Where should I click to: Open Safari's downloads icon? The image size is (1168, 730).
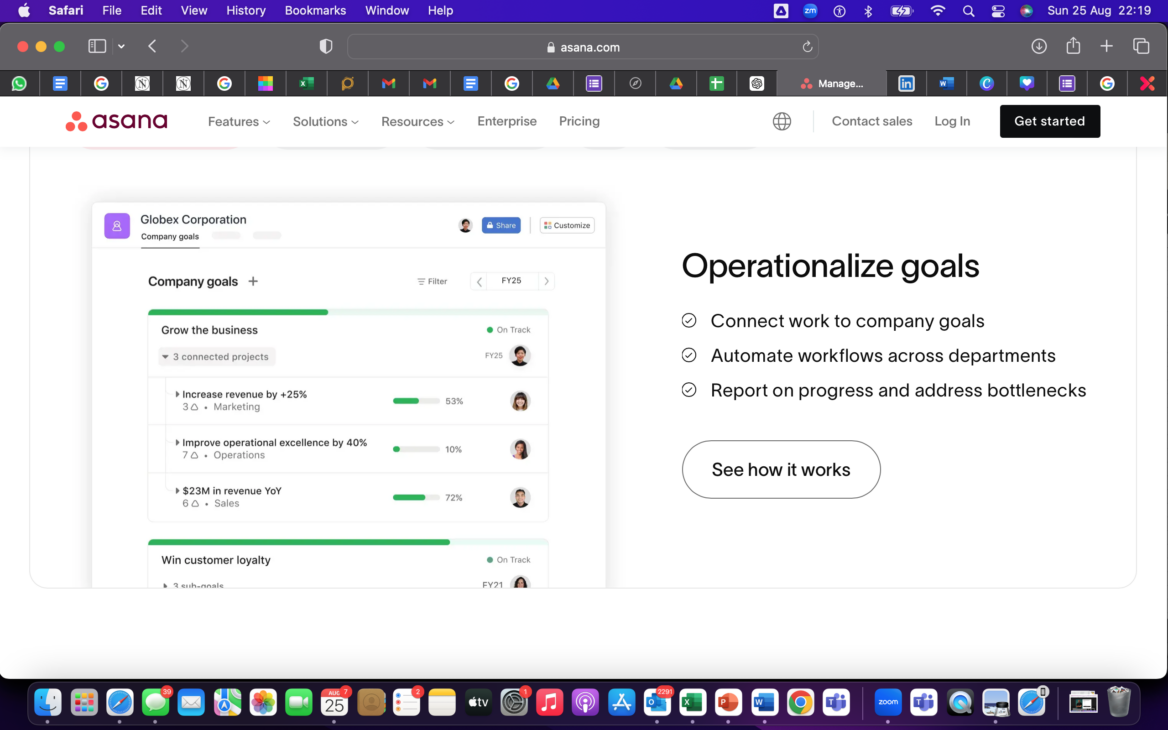click(x=1039, y=46)
